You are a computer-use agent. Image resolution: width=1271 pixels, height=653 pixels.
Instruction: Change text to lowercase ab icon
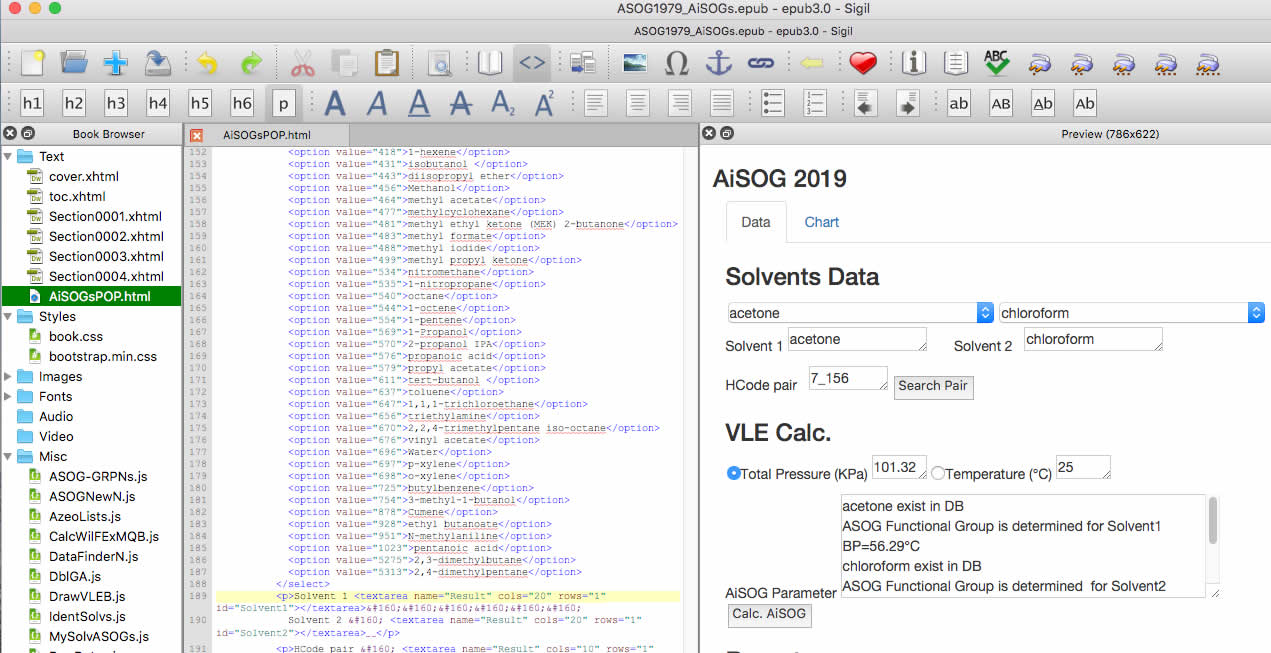point(959,103)
